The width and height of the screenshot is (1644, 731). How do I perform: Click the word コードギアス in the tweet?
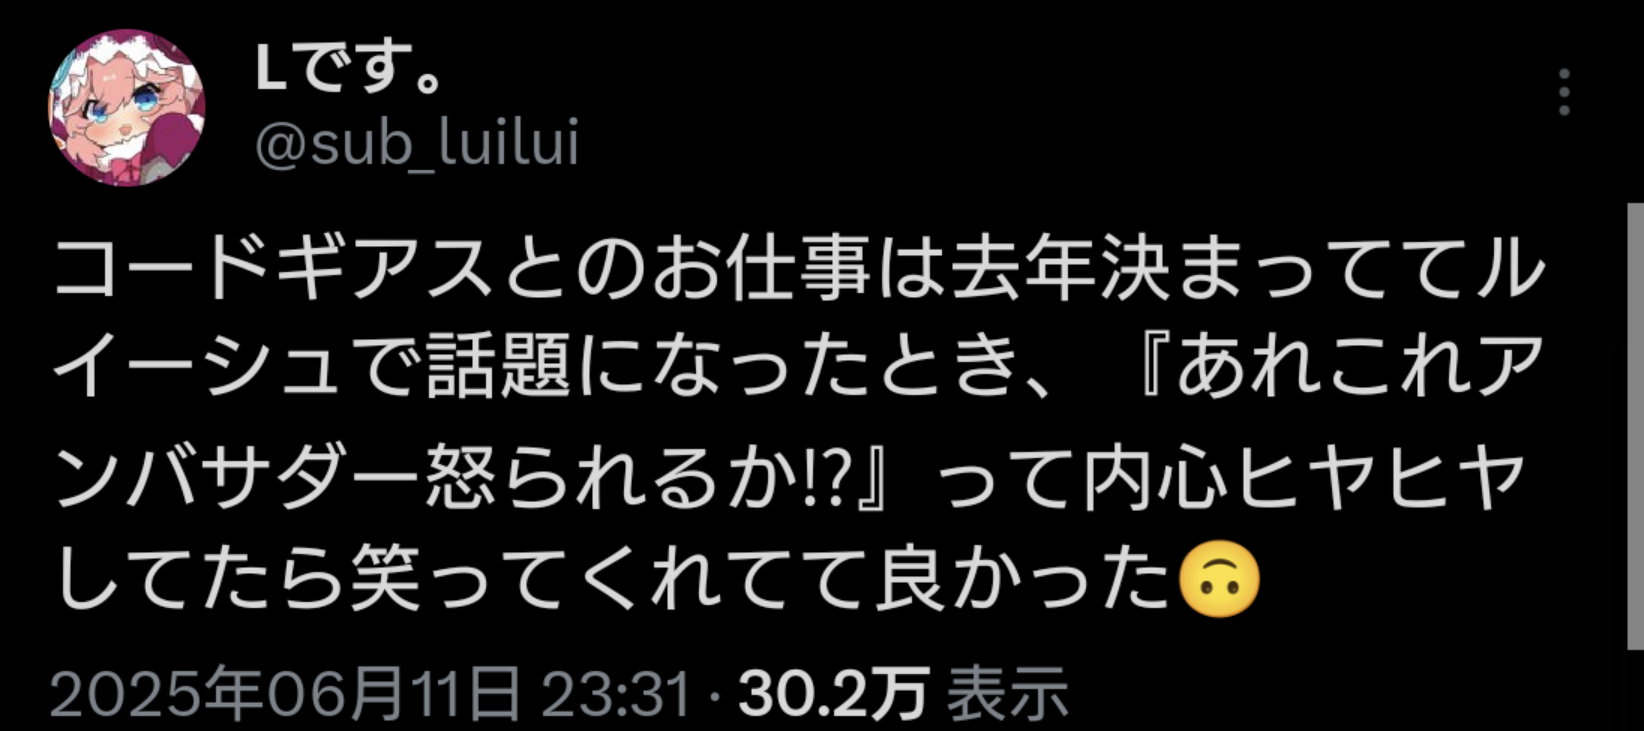pos(273,271)
